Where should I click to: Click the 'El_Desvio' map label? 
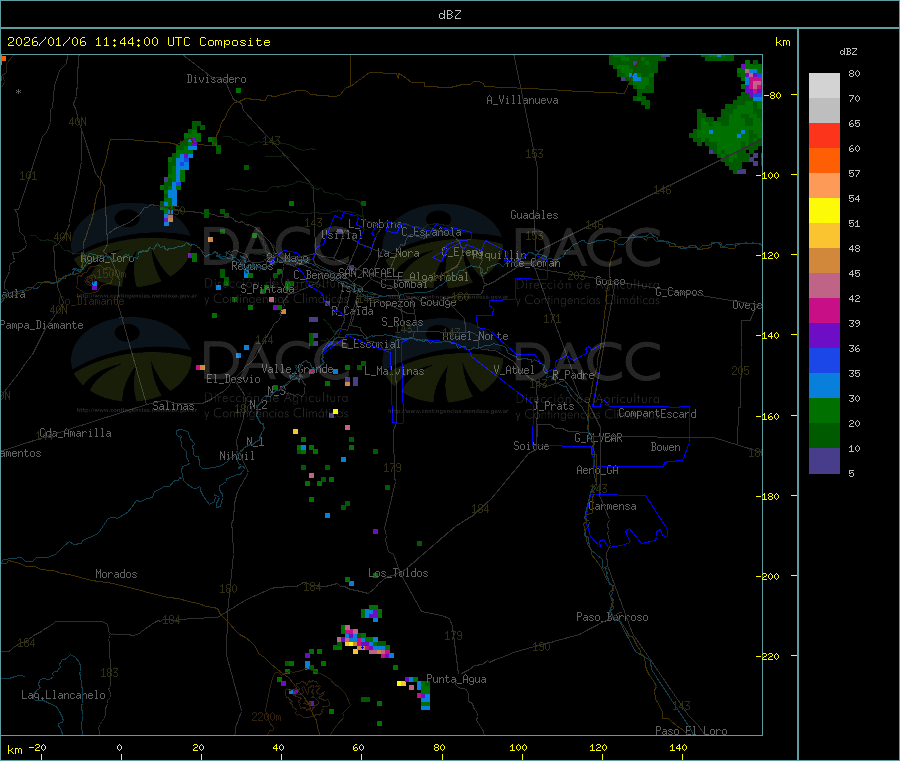tap(233, 379)
